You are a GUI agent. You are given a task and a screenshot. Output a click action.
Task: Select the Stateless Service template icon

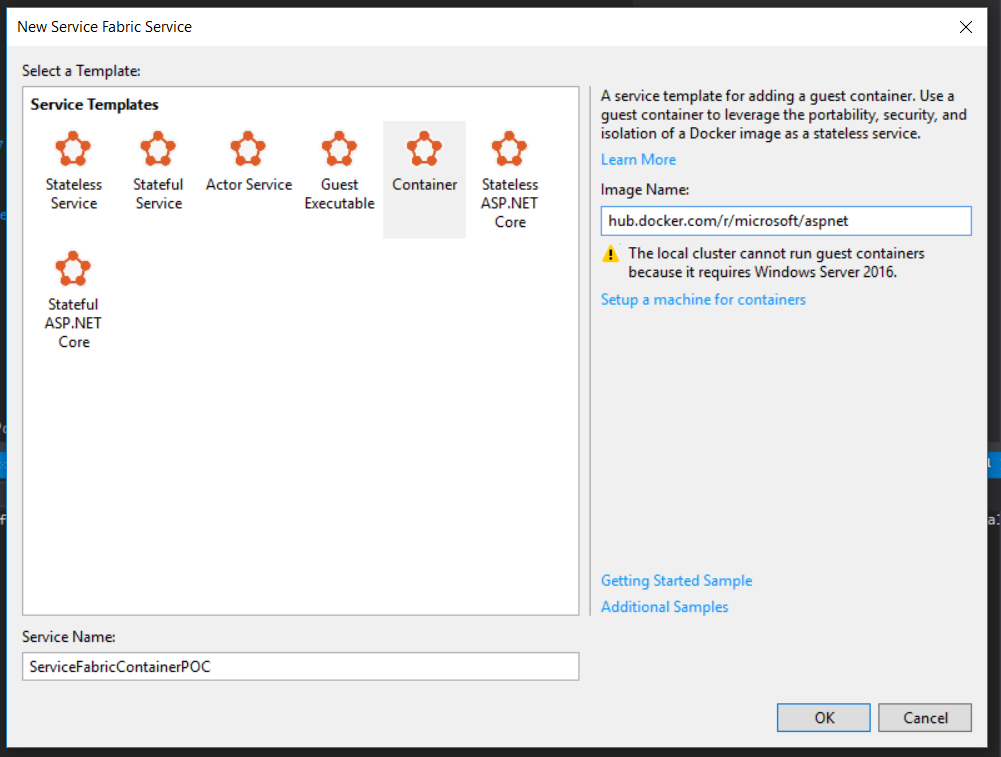click(73, 149)
